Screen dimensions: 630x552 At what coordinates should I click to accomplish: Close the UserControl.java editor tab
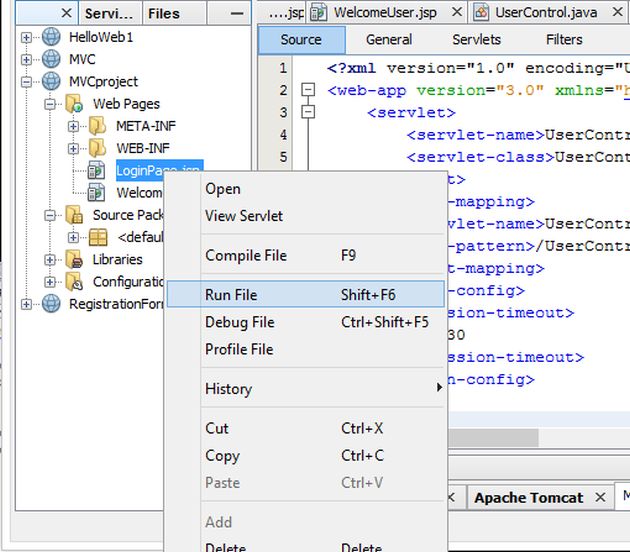pyautogui.click(x=618, y=12)
